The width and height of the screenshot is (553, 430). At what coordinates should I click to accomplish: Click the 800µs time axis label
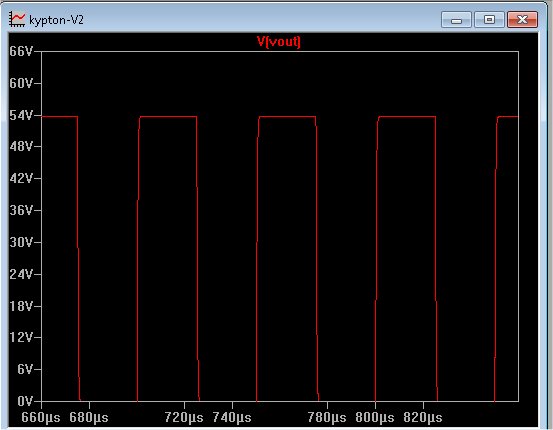click(375, 418)
